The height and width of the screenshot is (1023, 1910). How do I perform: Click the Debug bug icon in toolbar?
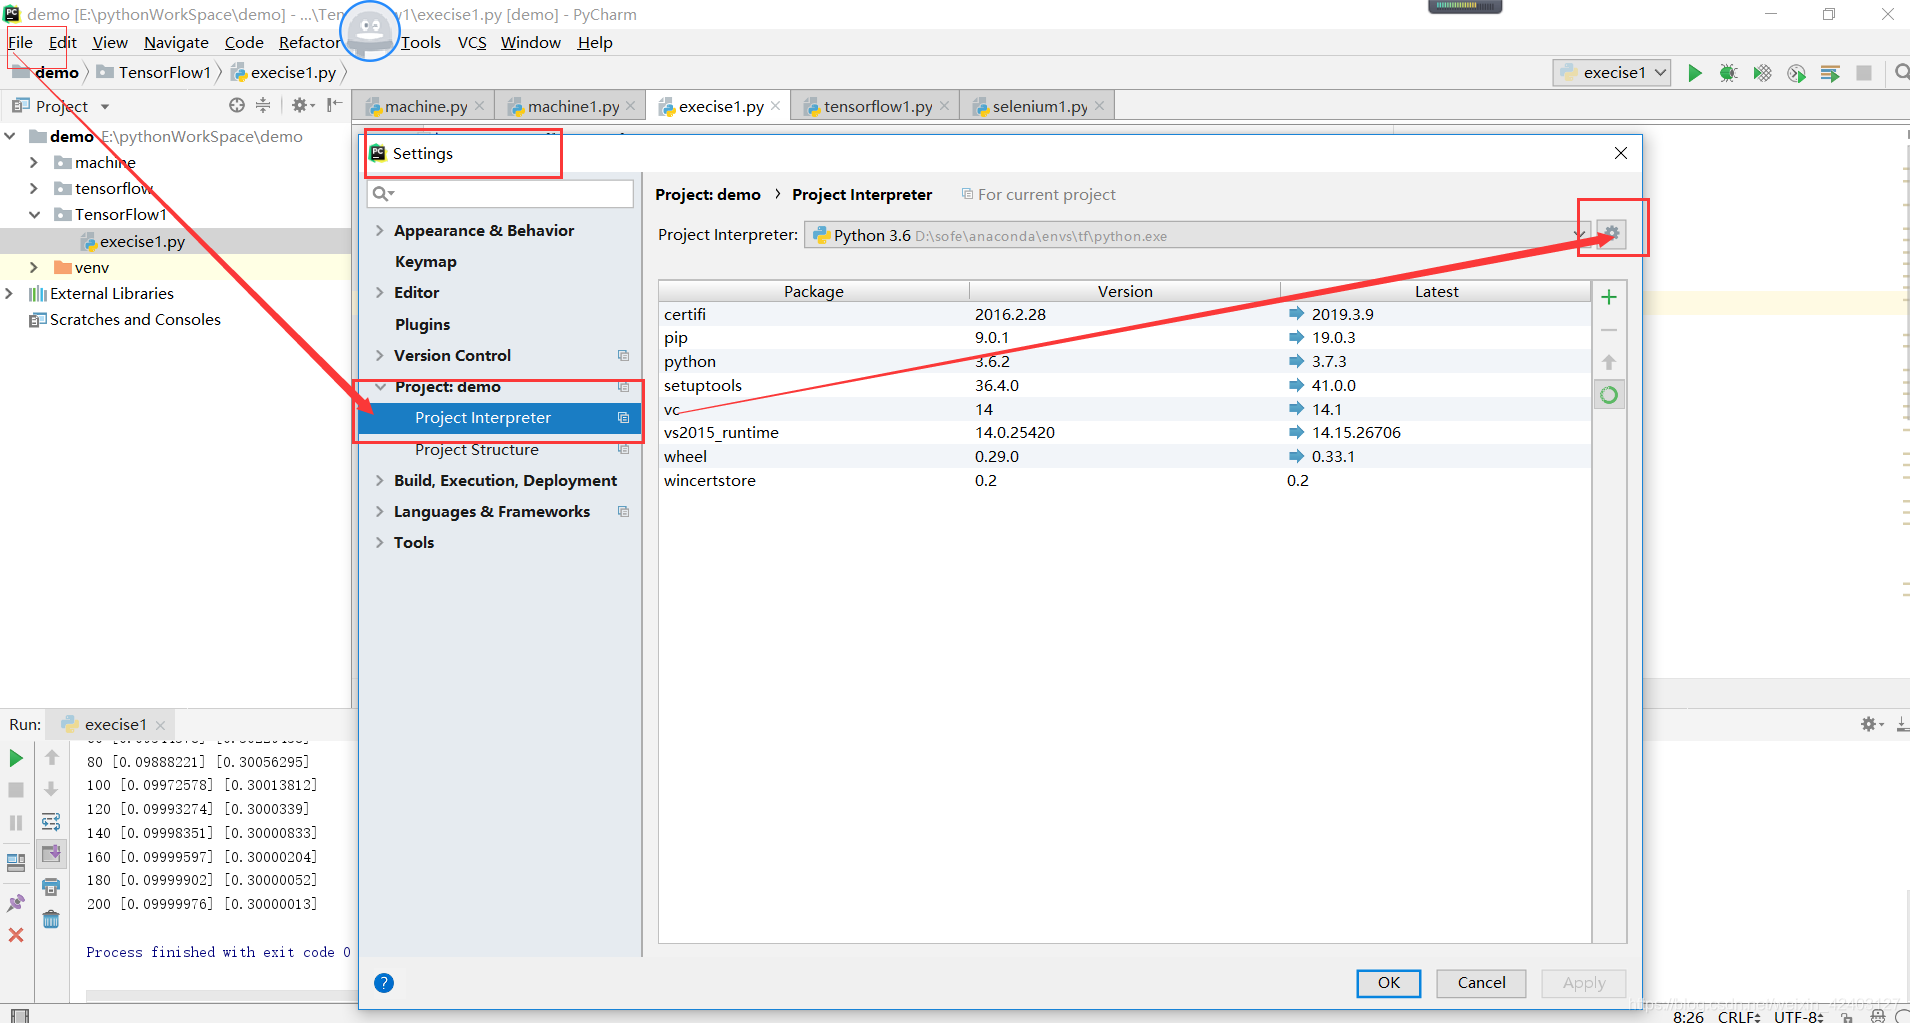pos(1728,73)
